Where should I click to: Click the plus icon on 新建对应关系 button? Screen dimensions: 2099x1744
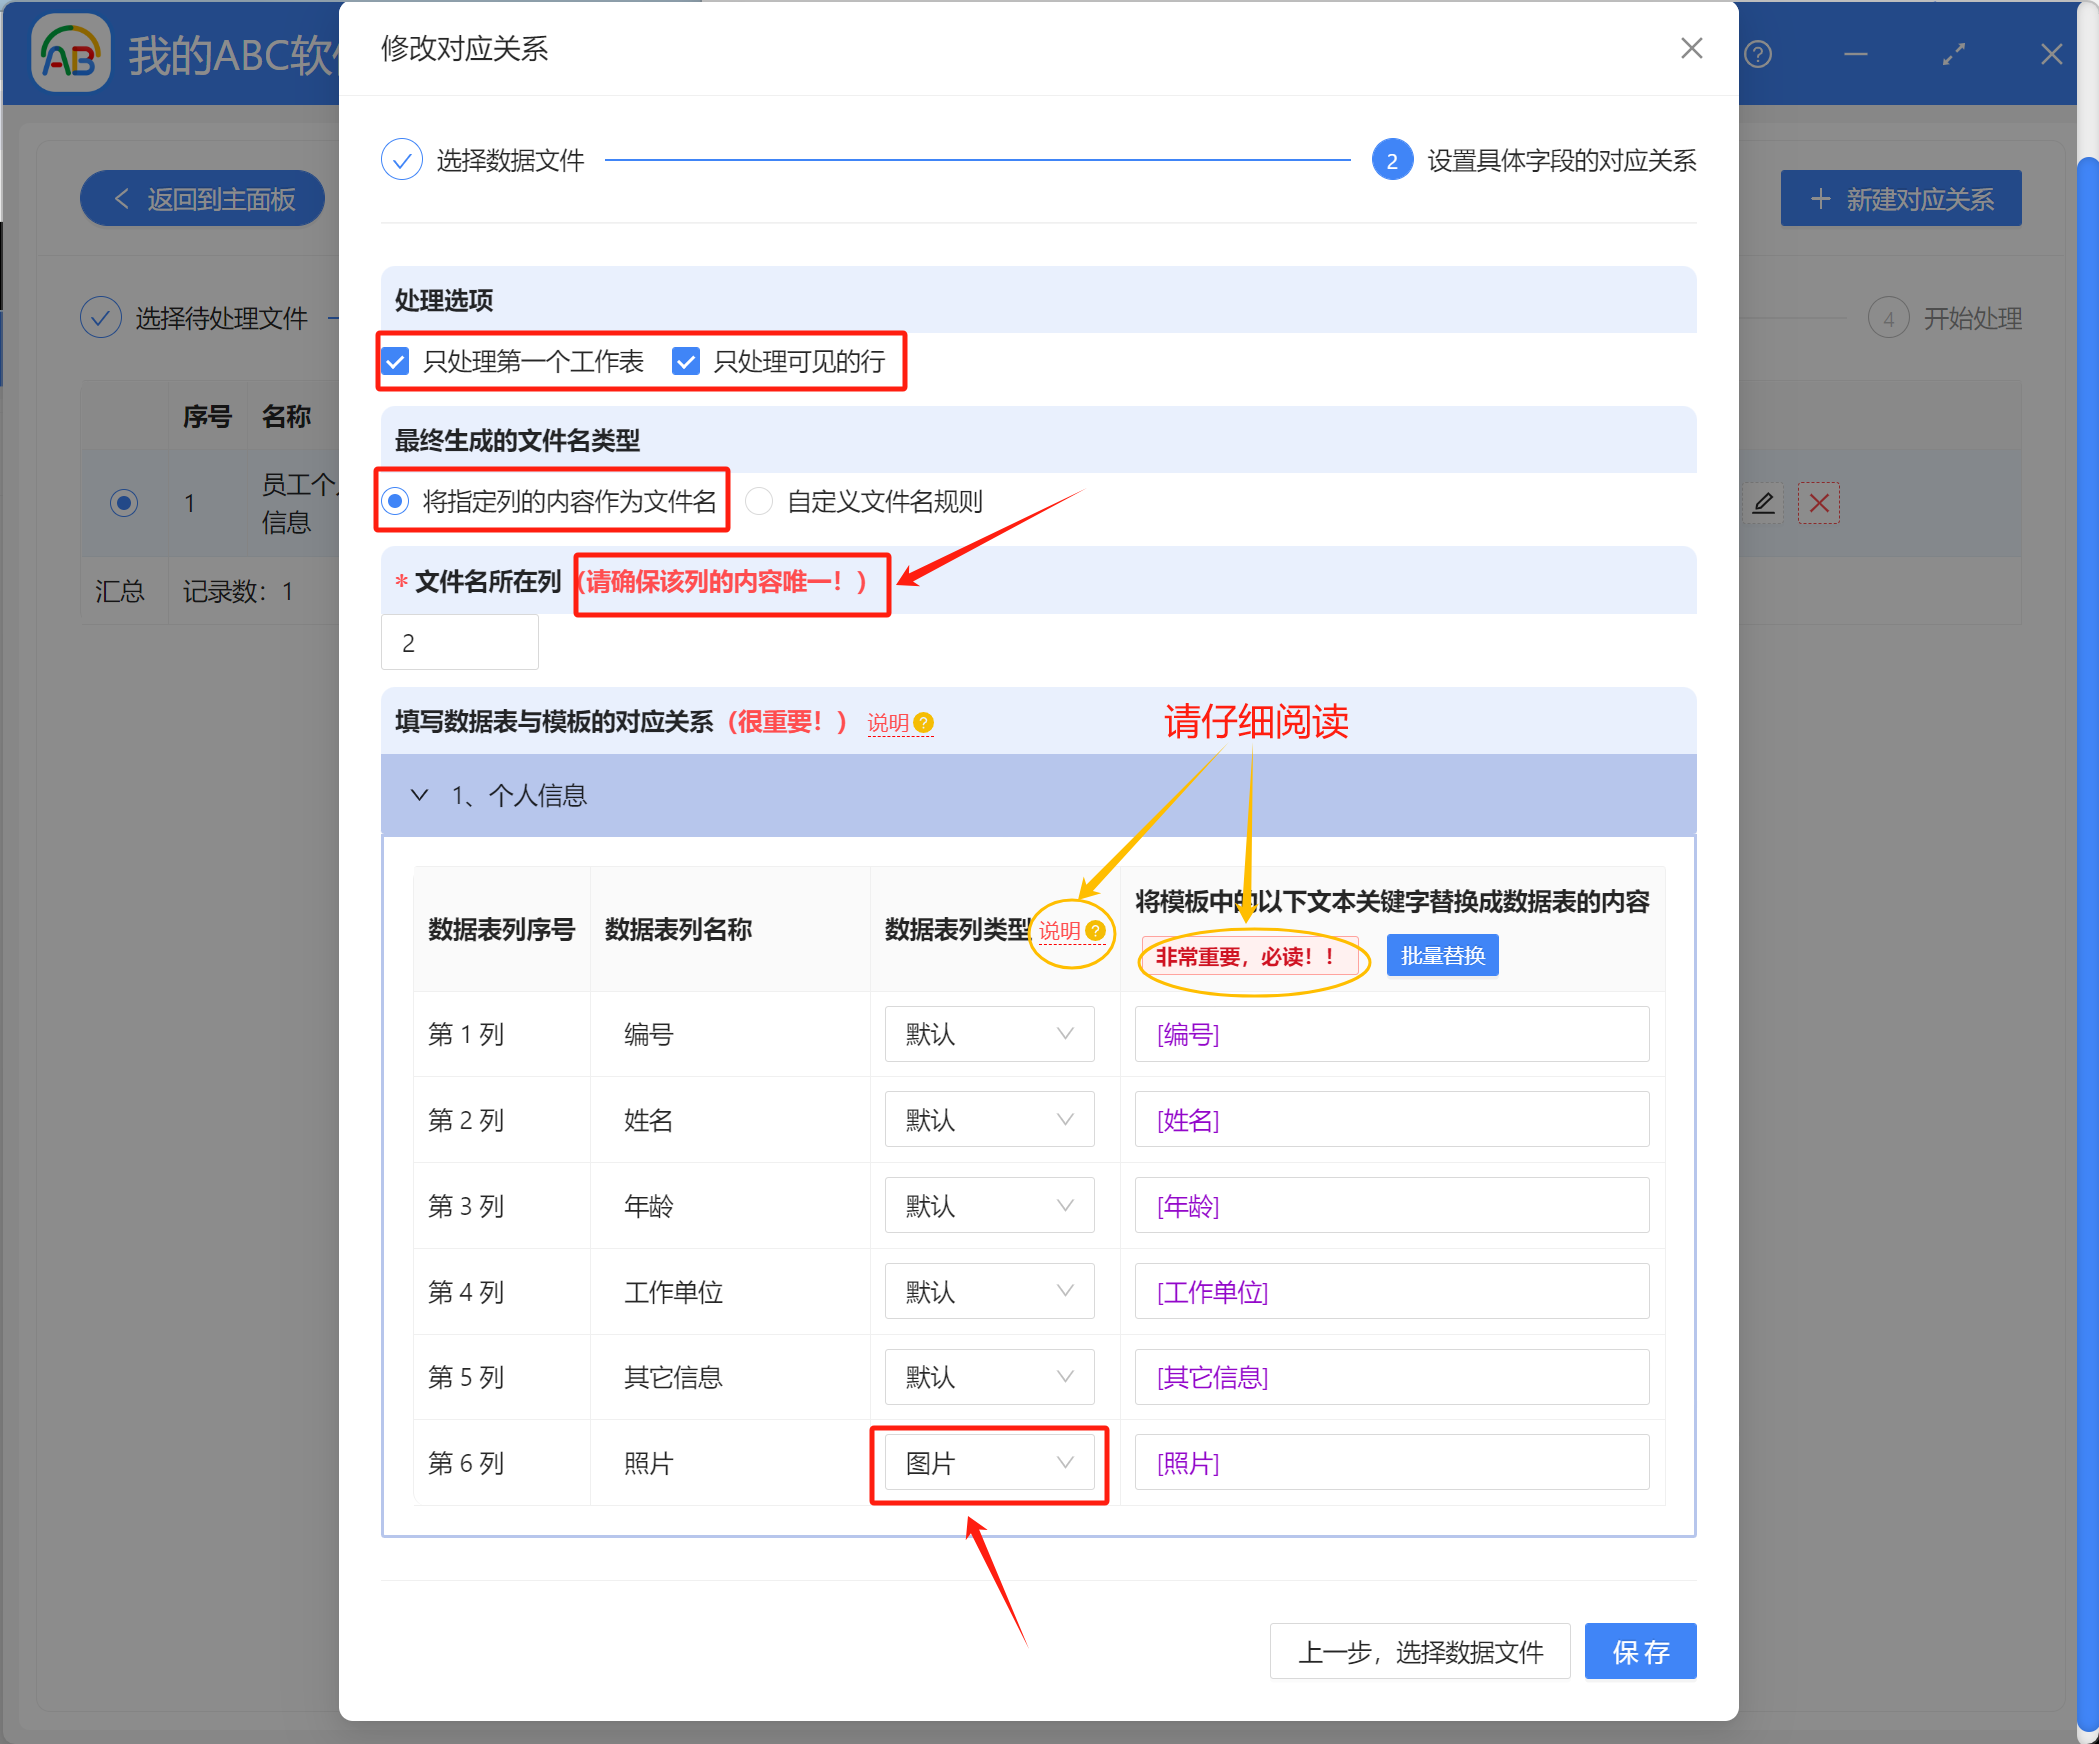click(1820, 198)
